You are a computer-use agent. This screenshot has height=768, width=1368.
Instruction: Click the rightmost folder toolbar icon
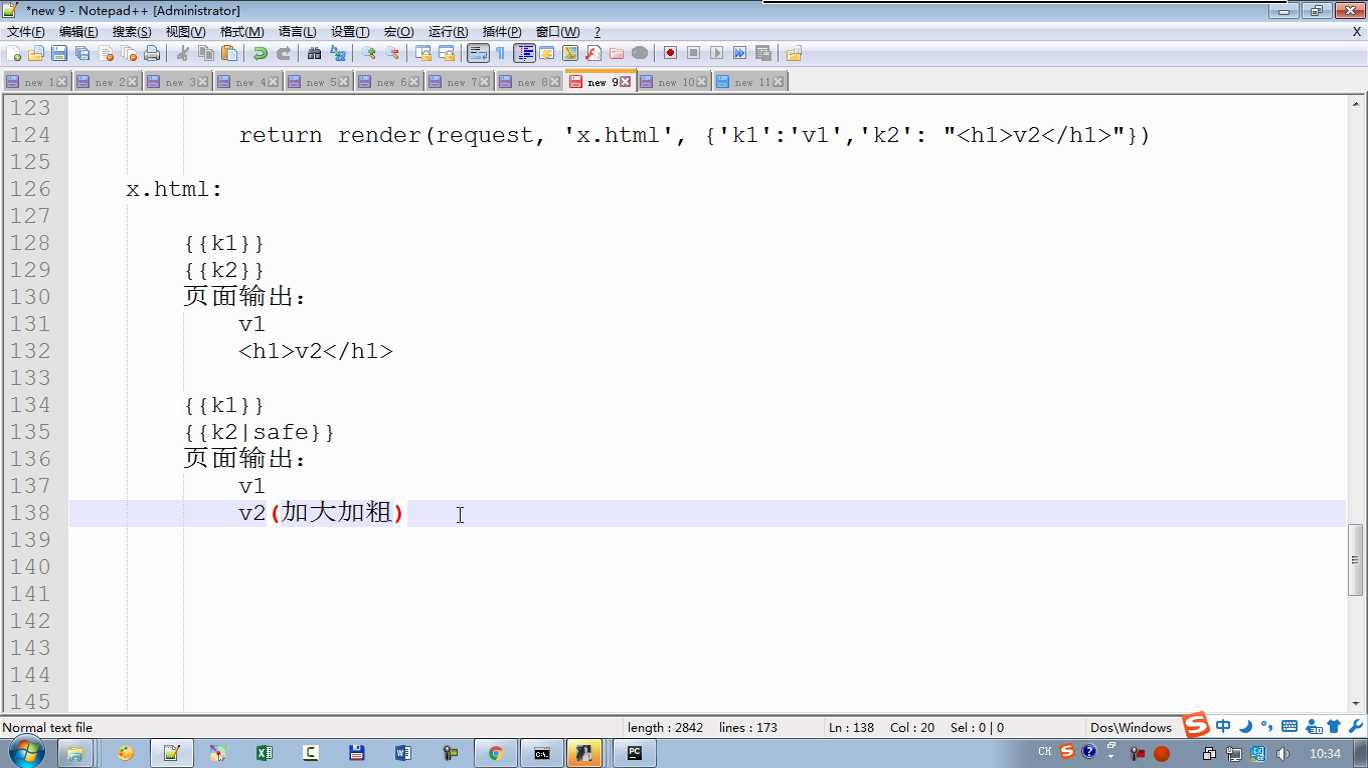[794, 53]
